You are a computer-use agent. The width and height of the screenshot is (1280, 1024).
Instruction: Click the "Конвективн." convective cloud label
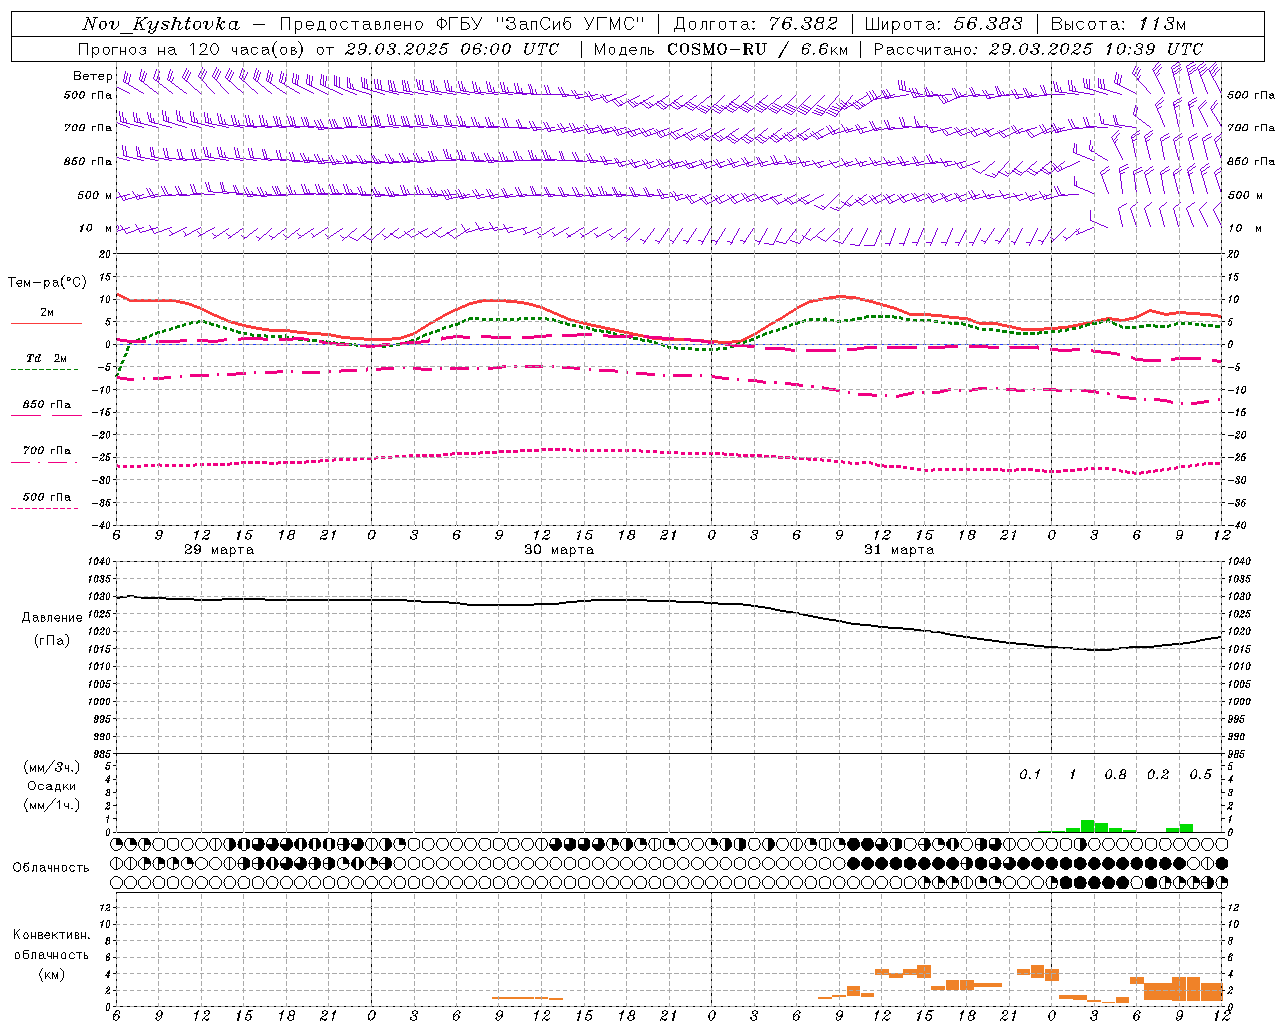[51, 935]
